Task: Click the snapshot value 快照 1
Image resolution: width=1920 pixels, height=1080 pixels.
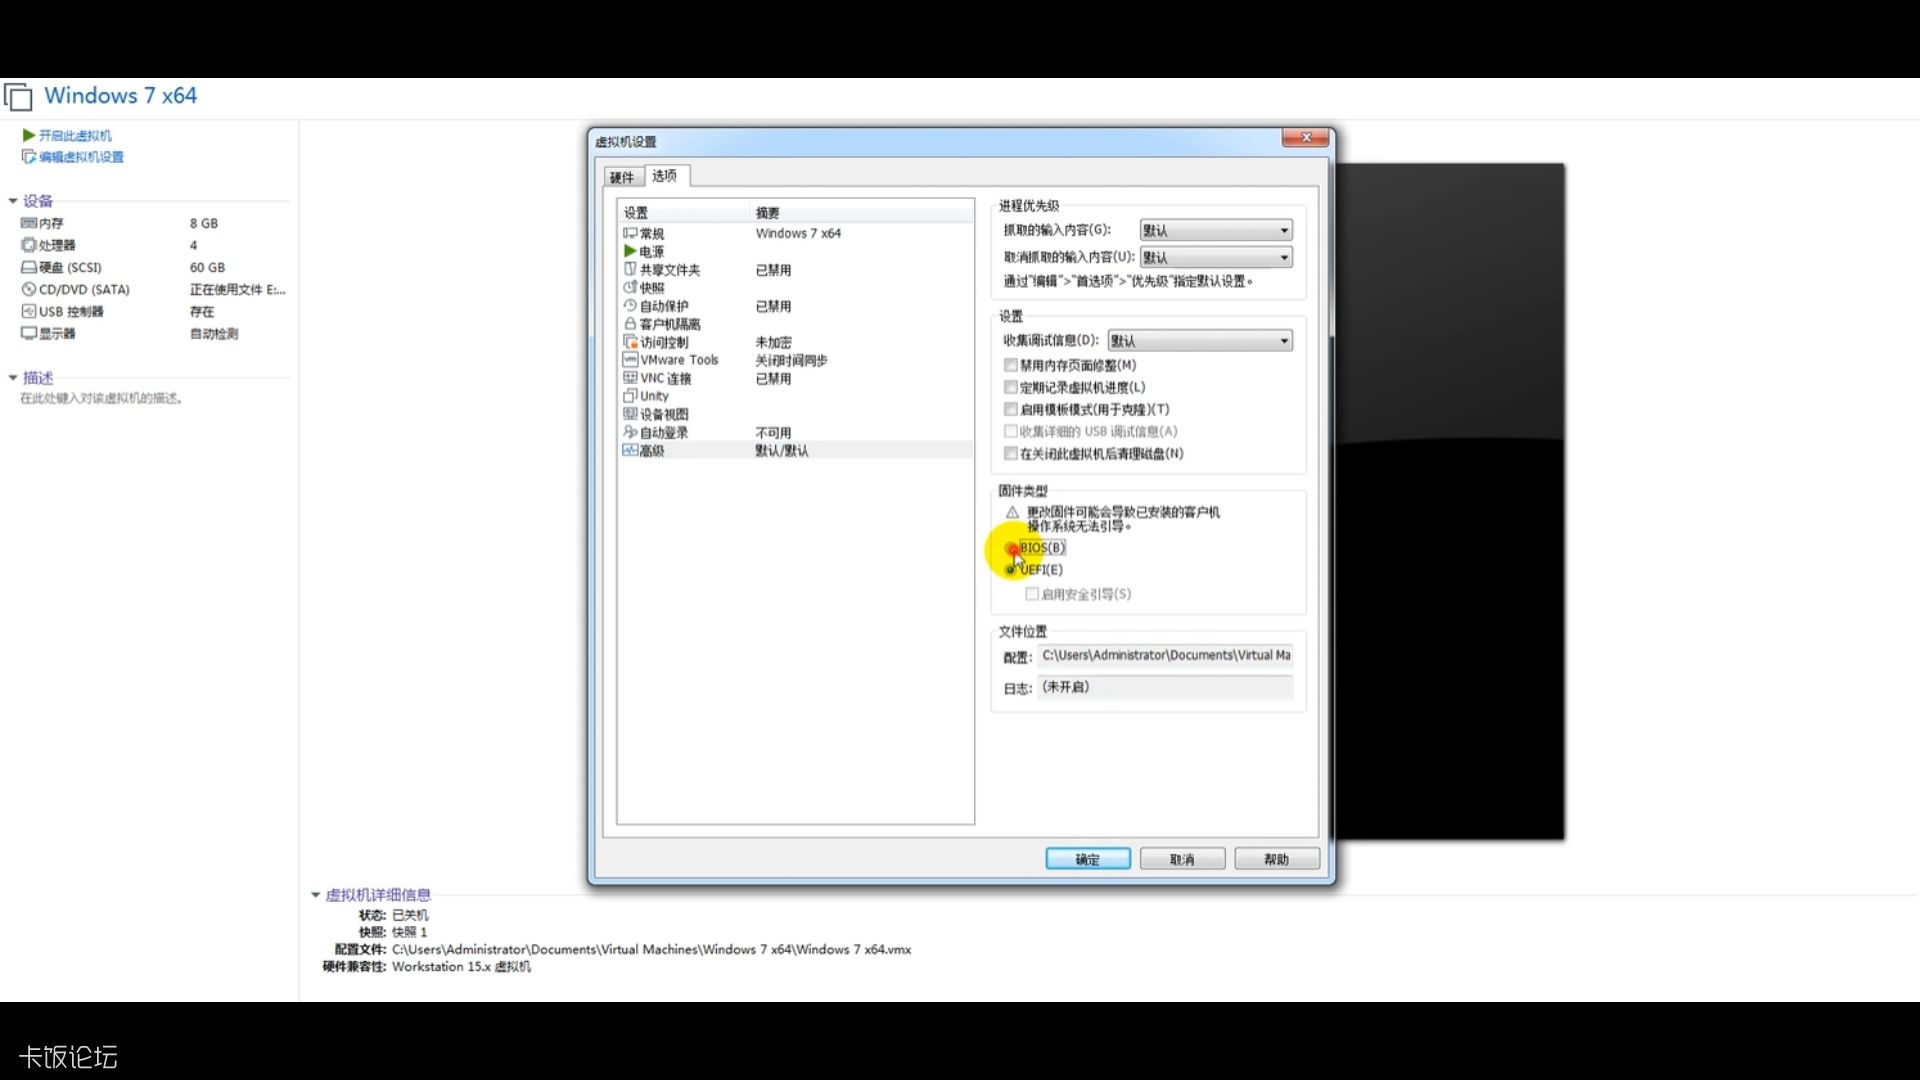Action: coord(409,932)
